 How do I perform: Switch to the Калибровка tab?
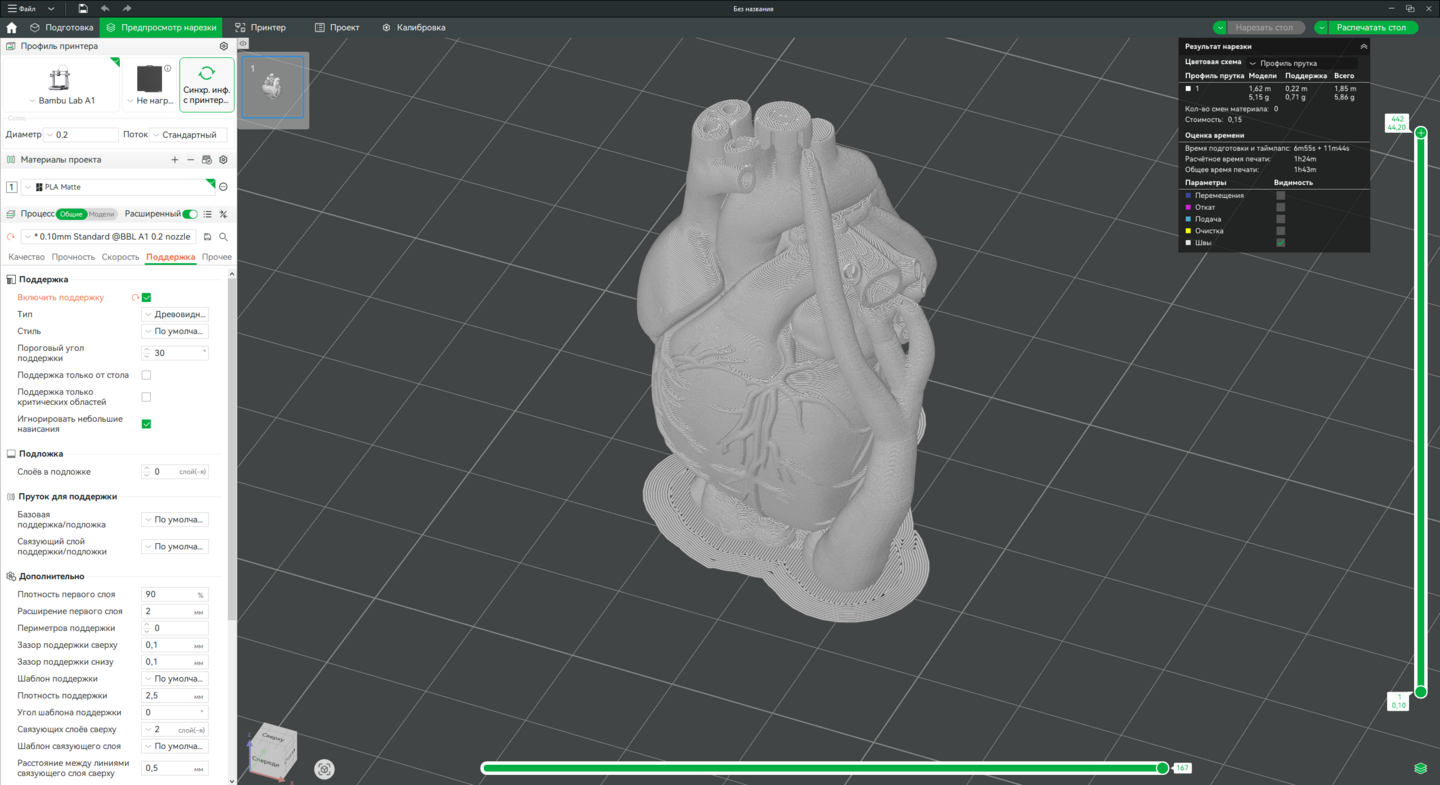coord(413,28)
